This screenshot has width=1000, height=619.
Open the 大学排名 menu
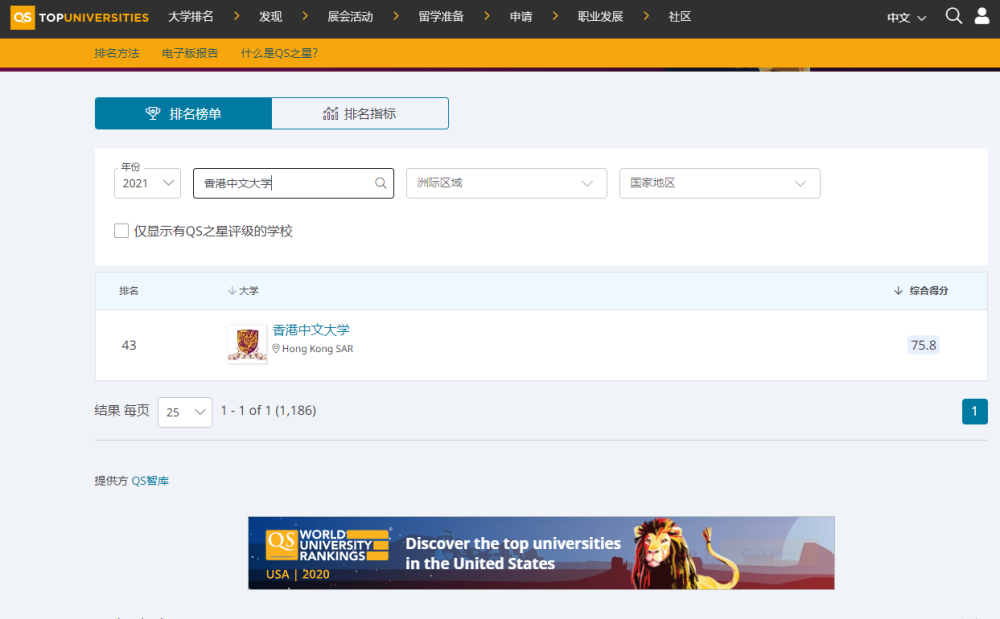[x=191, y=17]
